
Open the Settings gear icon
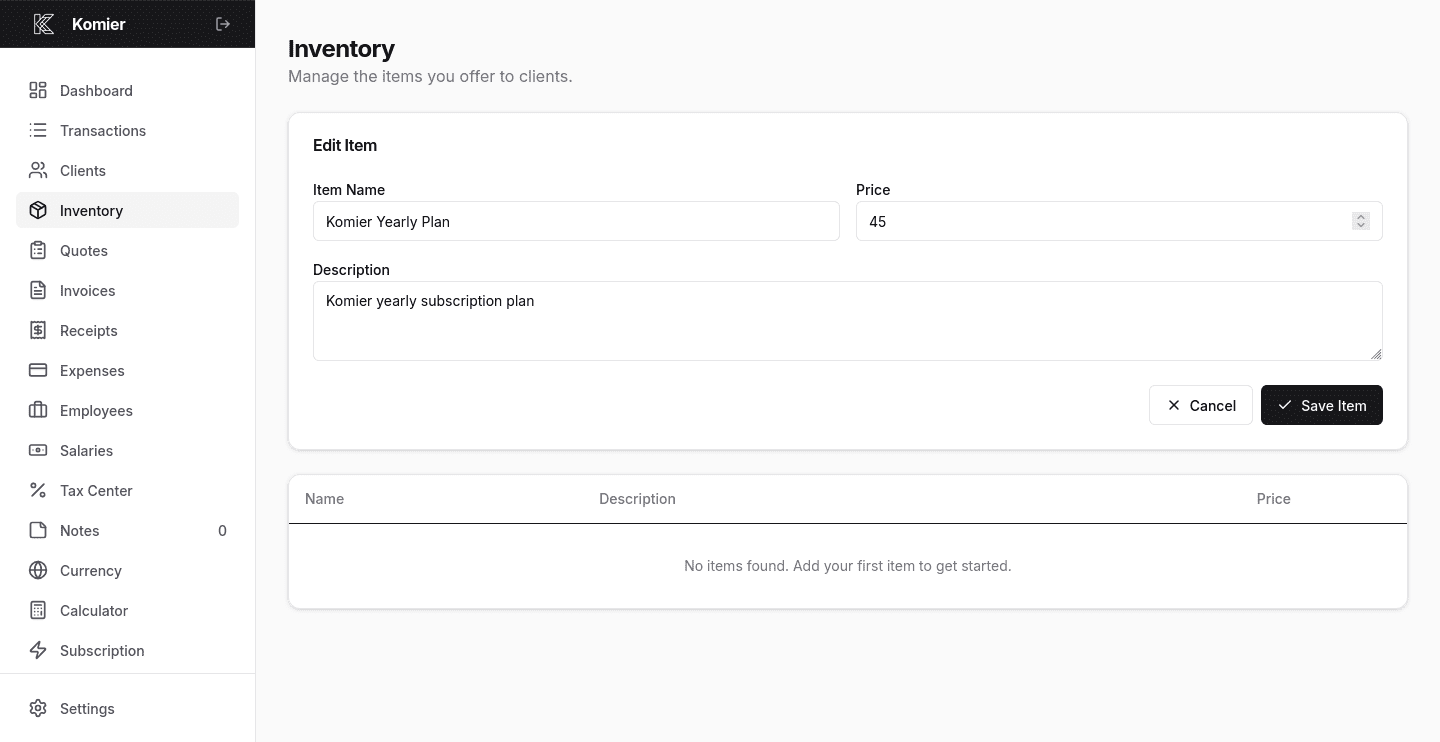(x=38, y=708)
